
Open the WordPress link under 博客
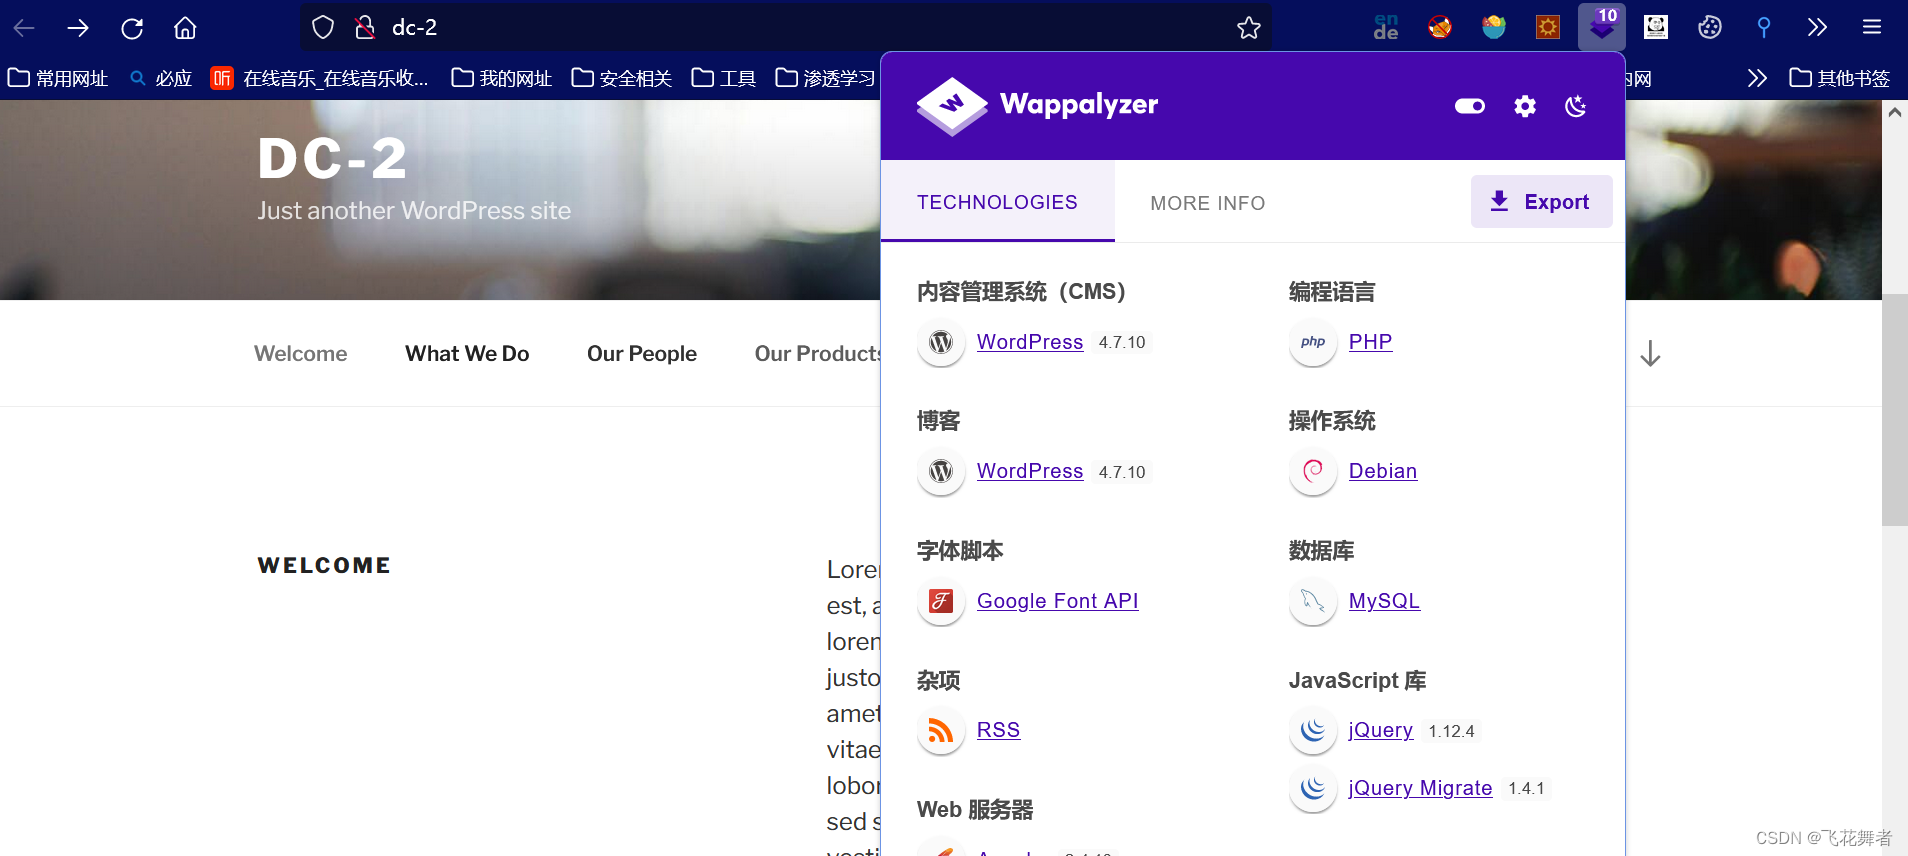coord(1030,471)
